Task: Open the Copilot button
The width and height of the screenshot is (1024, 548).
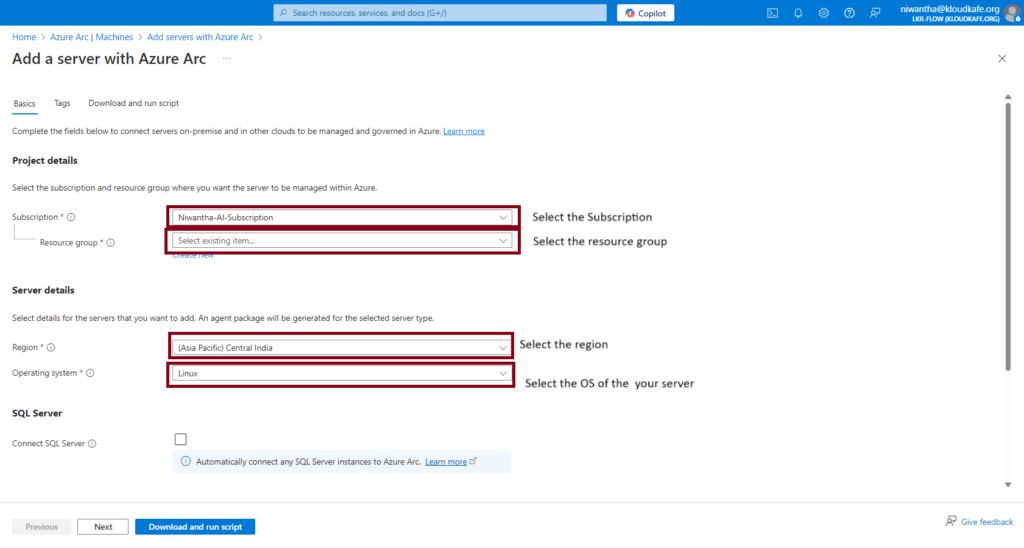Action: click(x=645, y=13)
